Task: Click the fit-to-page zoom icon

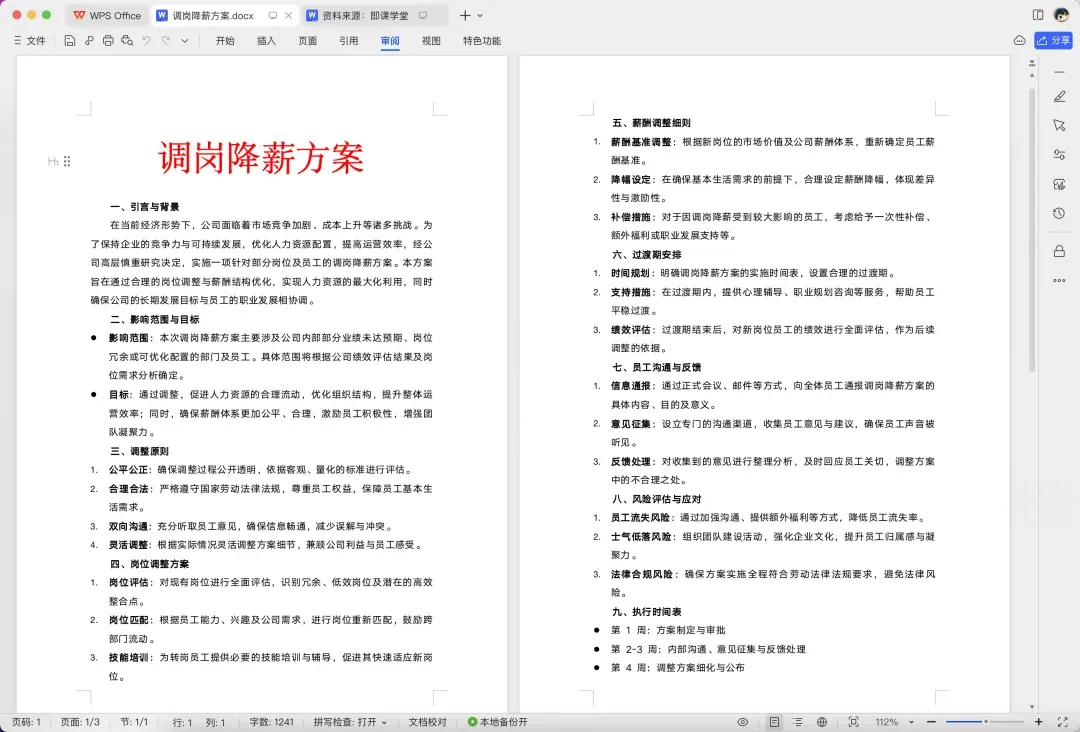Action: pyautogui.click(x=853, y=722)
